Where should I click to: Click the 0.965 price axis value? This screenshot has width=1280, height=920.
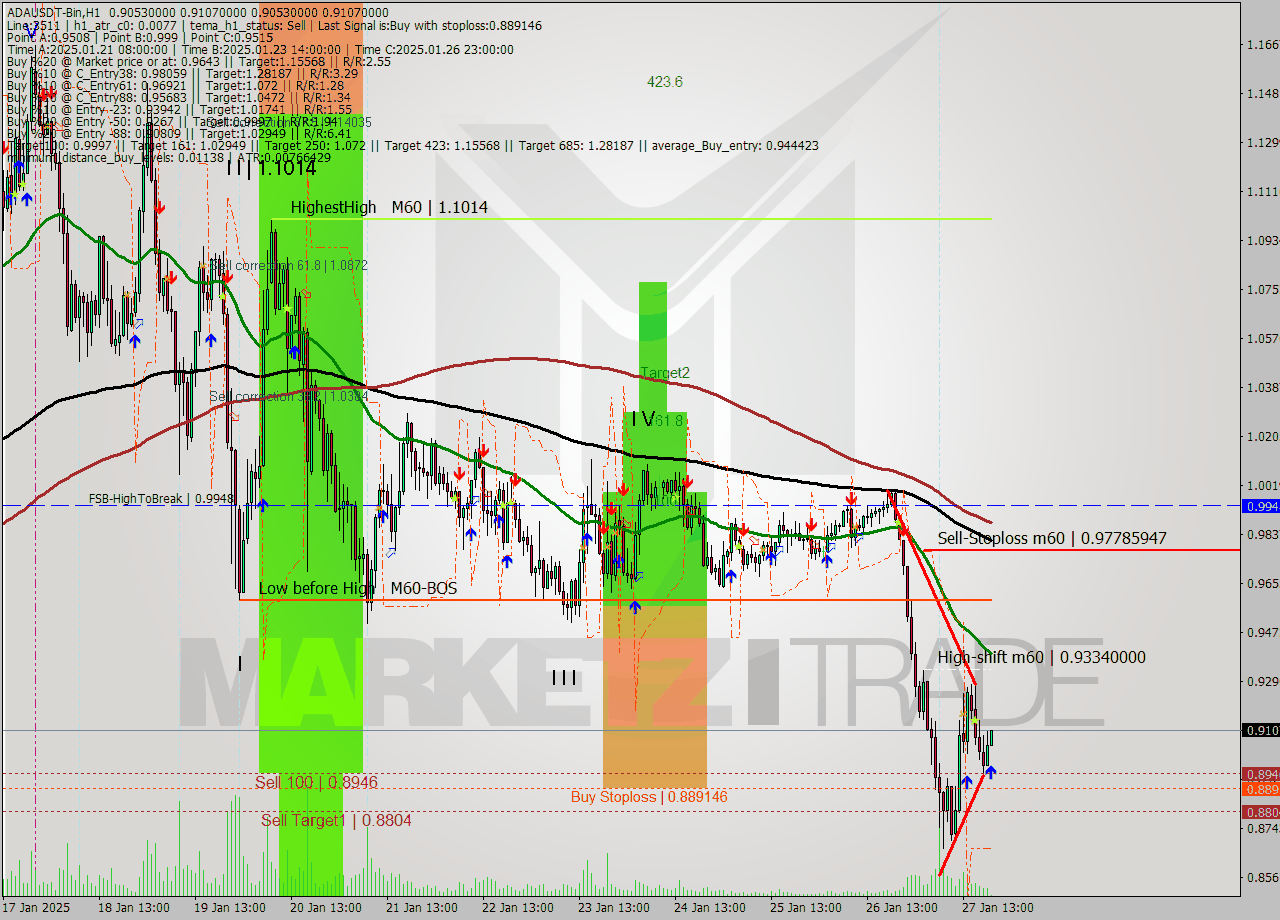point(1262,583)
